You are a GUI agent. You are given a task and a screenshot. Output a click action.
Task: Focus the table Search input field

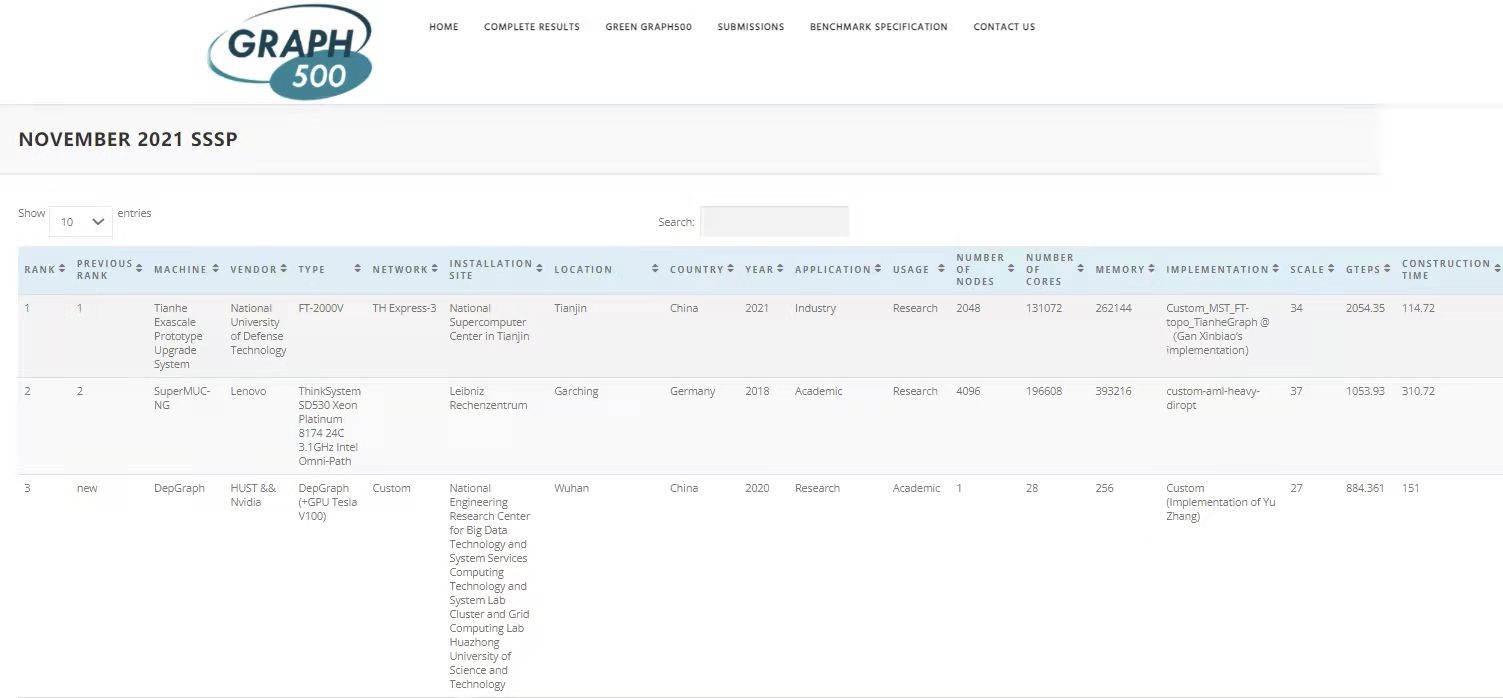pos(774,222)
